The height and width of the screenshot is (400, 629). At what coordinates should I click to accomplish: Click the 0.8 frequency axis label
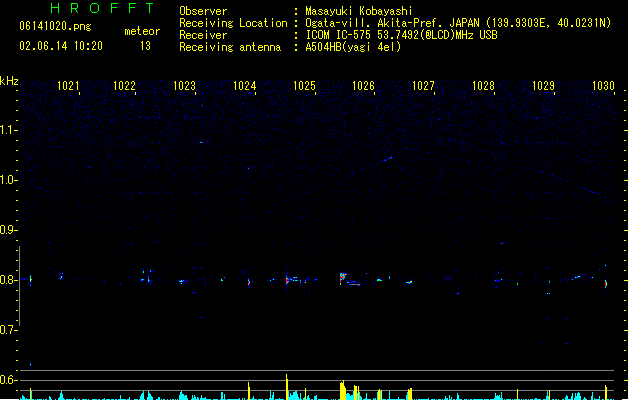pos(8,280)
